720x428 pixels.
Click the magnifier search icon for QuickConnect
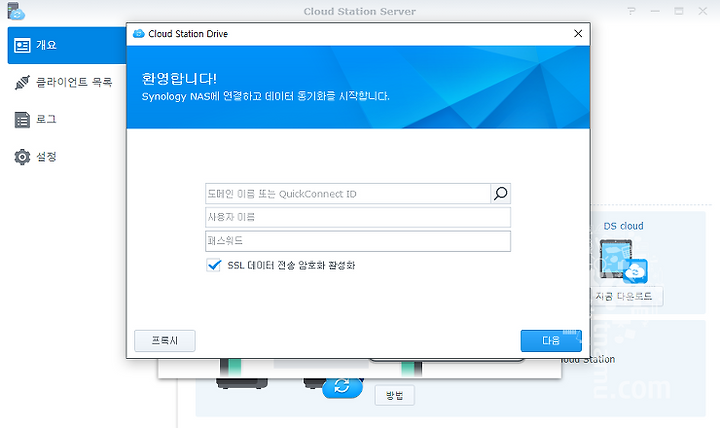click(x=501, y=194)
